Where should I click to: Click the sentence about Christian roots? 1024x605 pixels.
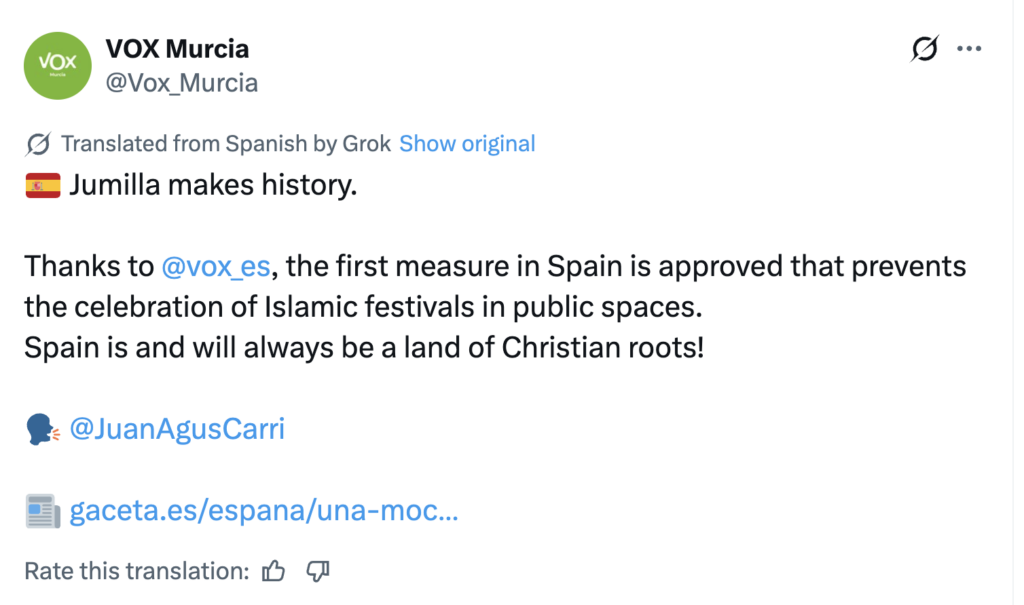click(x=364, y=348)
